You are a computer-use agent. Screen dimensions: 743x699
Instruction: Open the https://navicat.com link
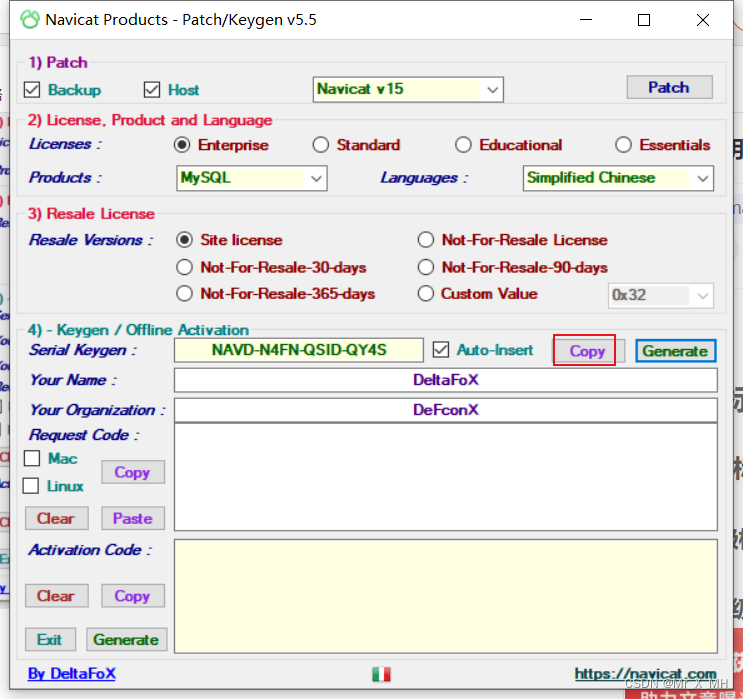[645, 673]
